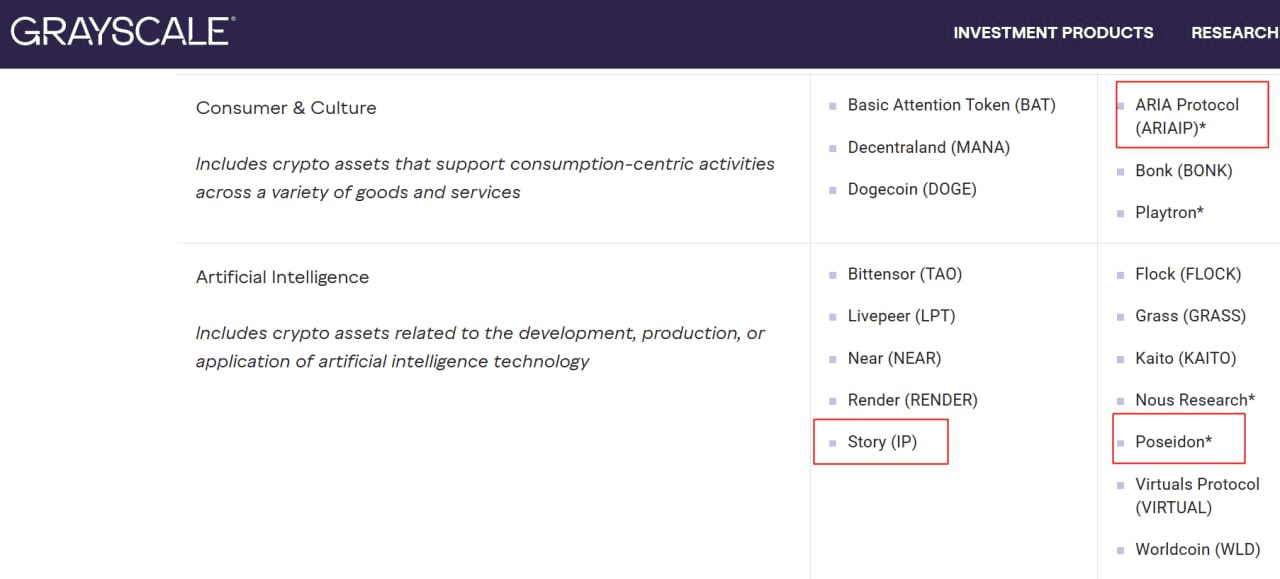This screenshot has height=579, width=1280.
Task: Click Bittensor (TAO) asset
Action: click(x=904, y=274)
